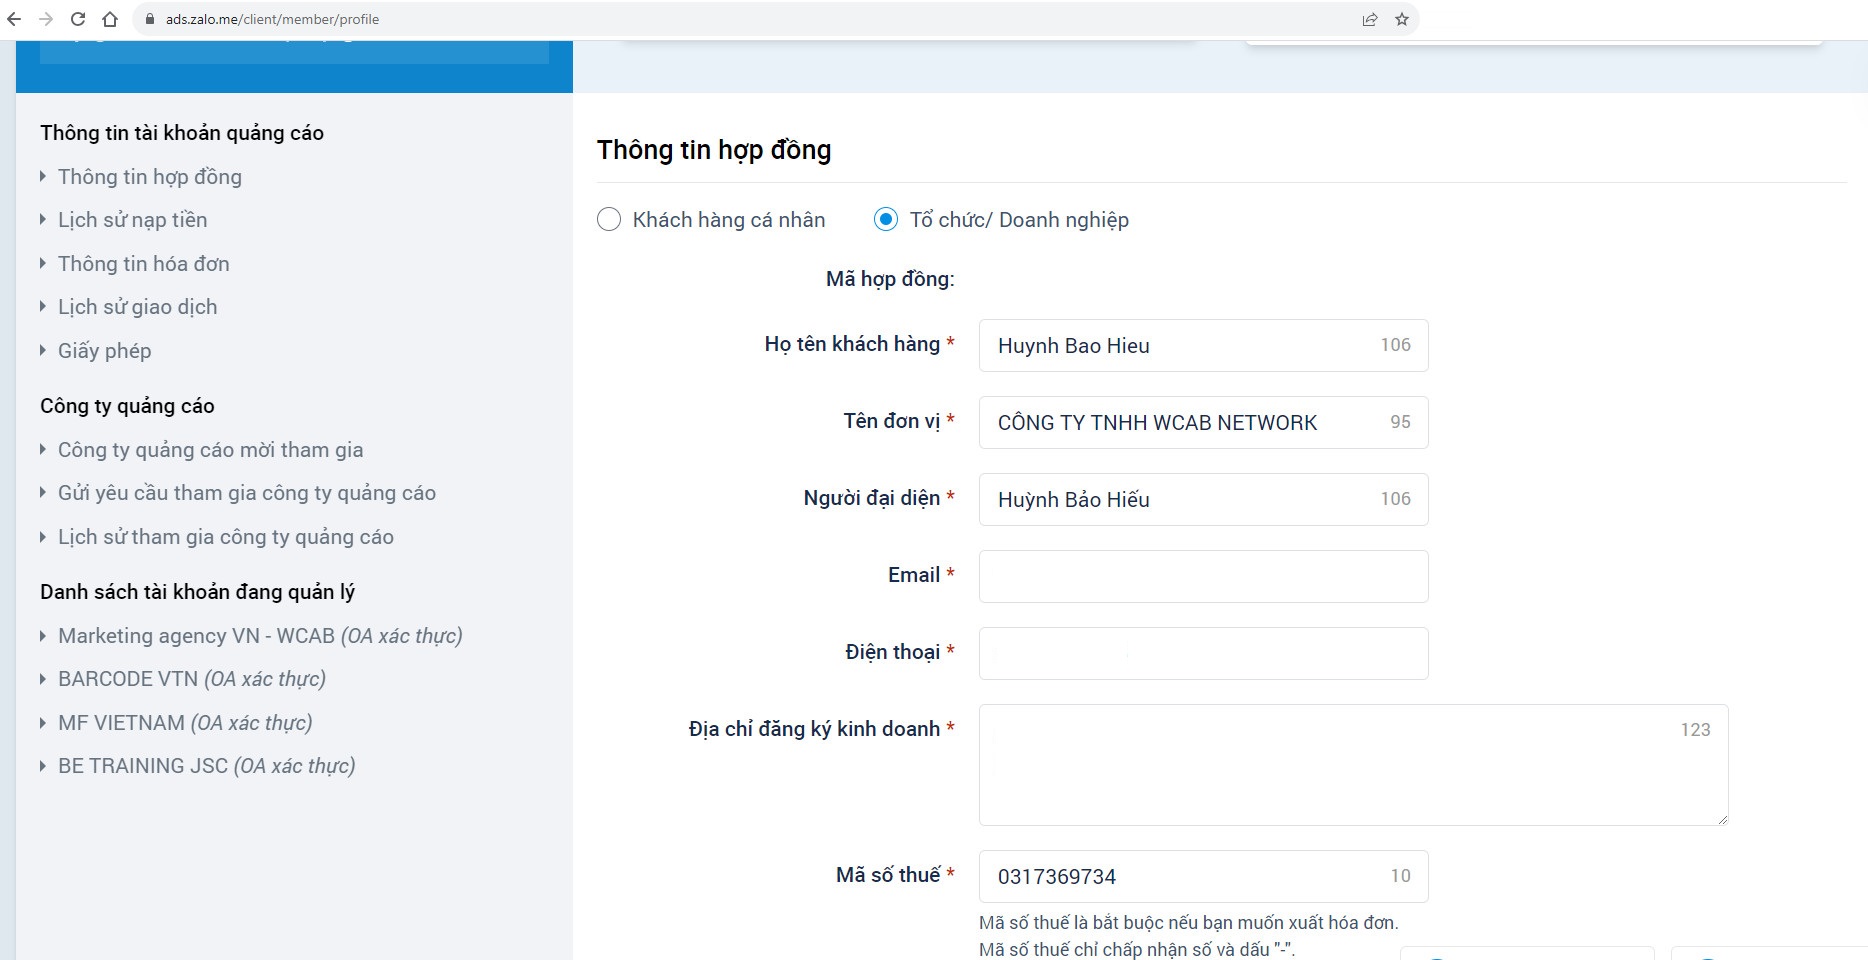This screenshot has width=1868, height=960.
Task: Open the browser home page
Action: pyautogui.click(x=110, y=19)
